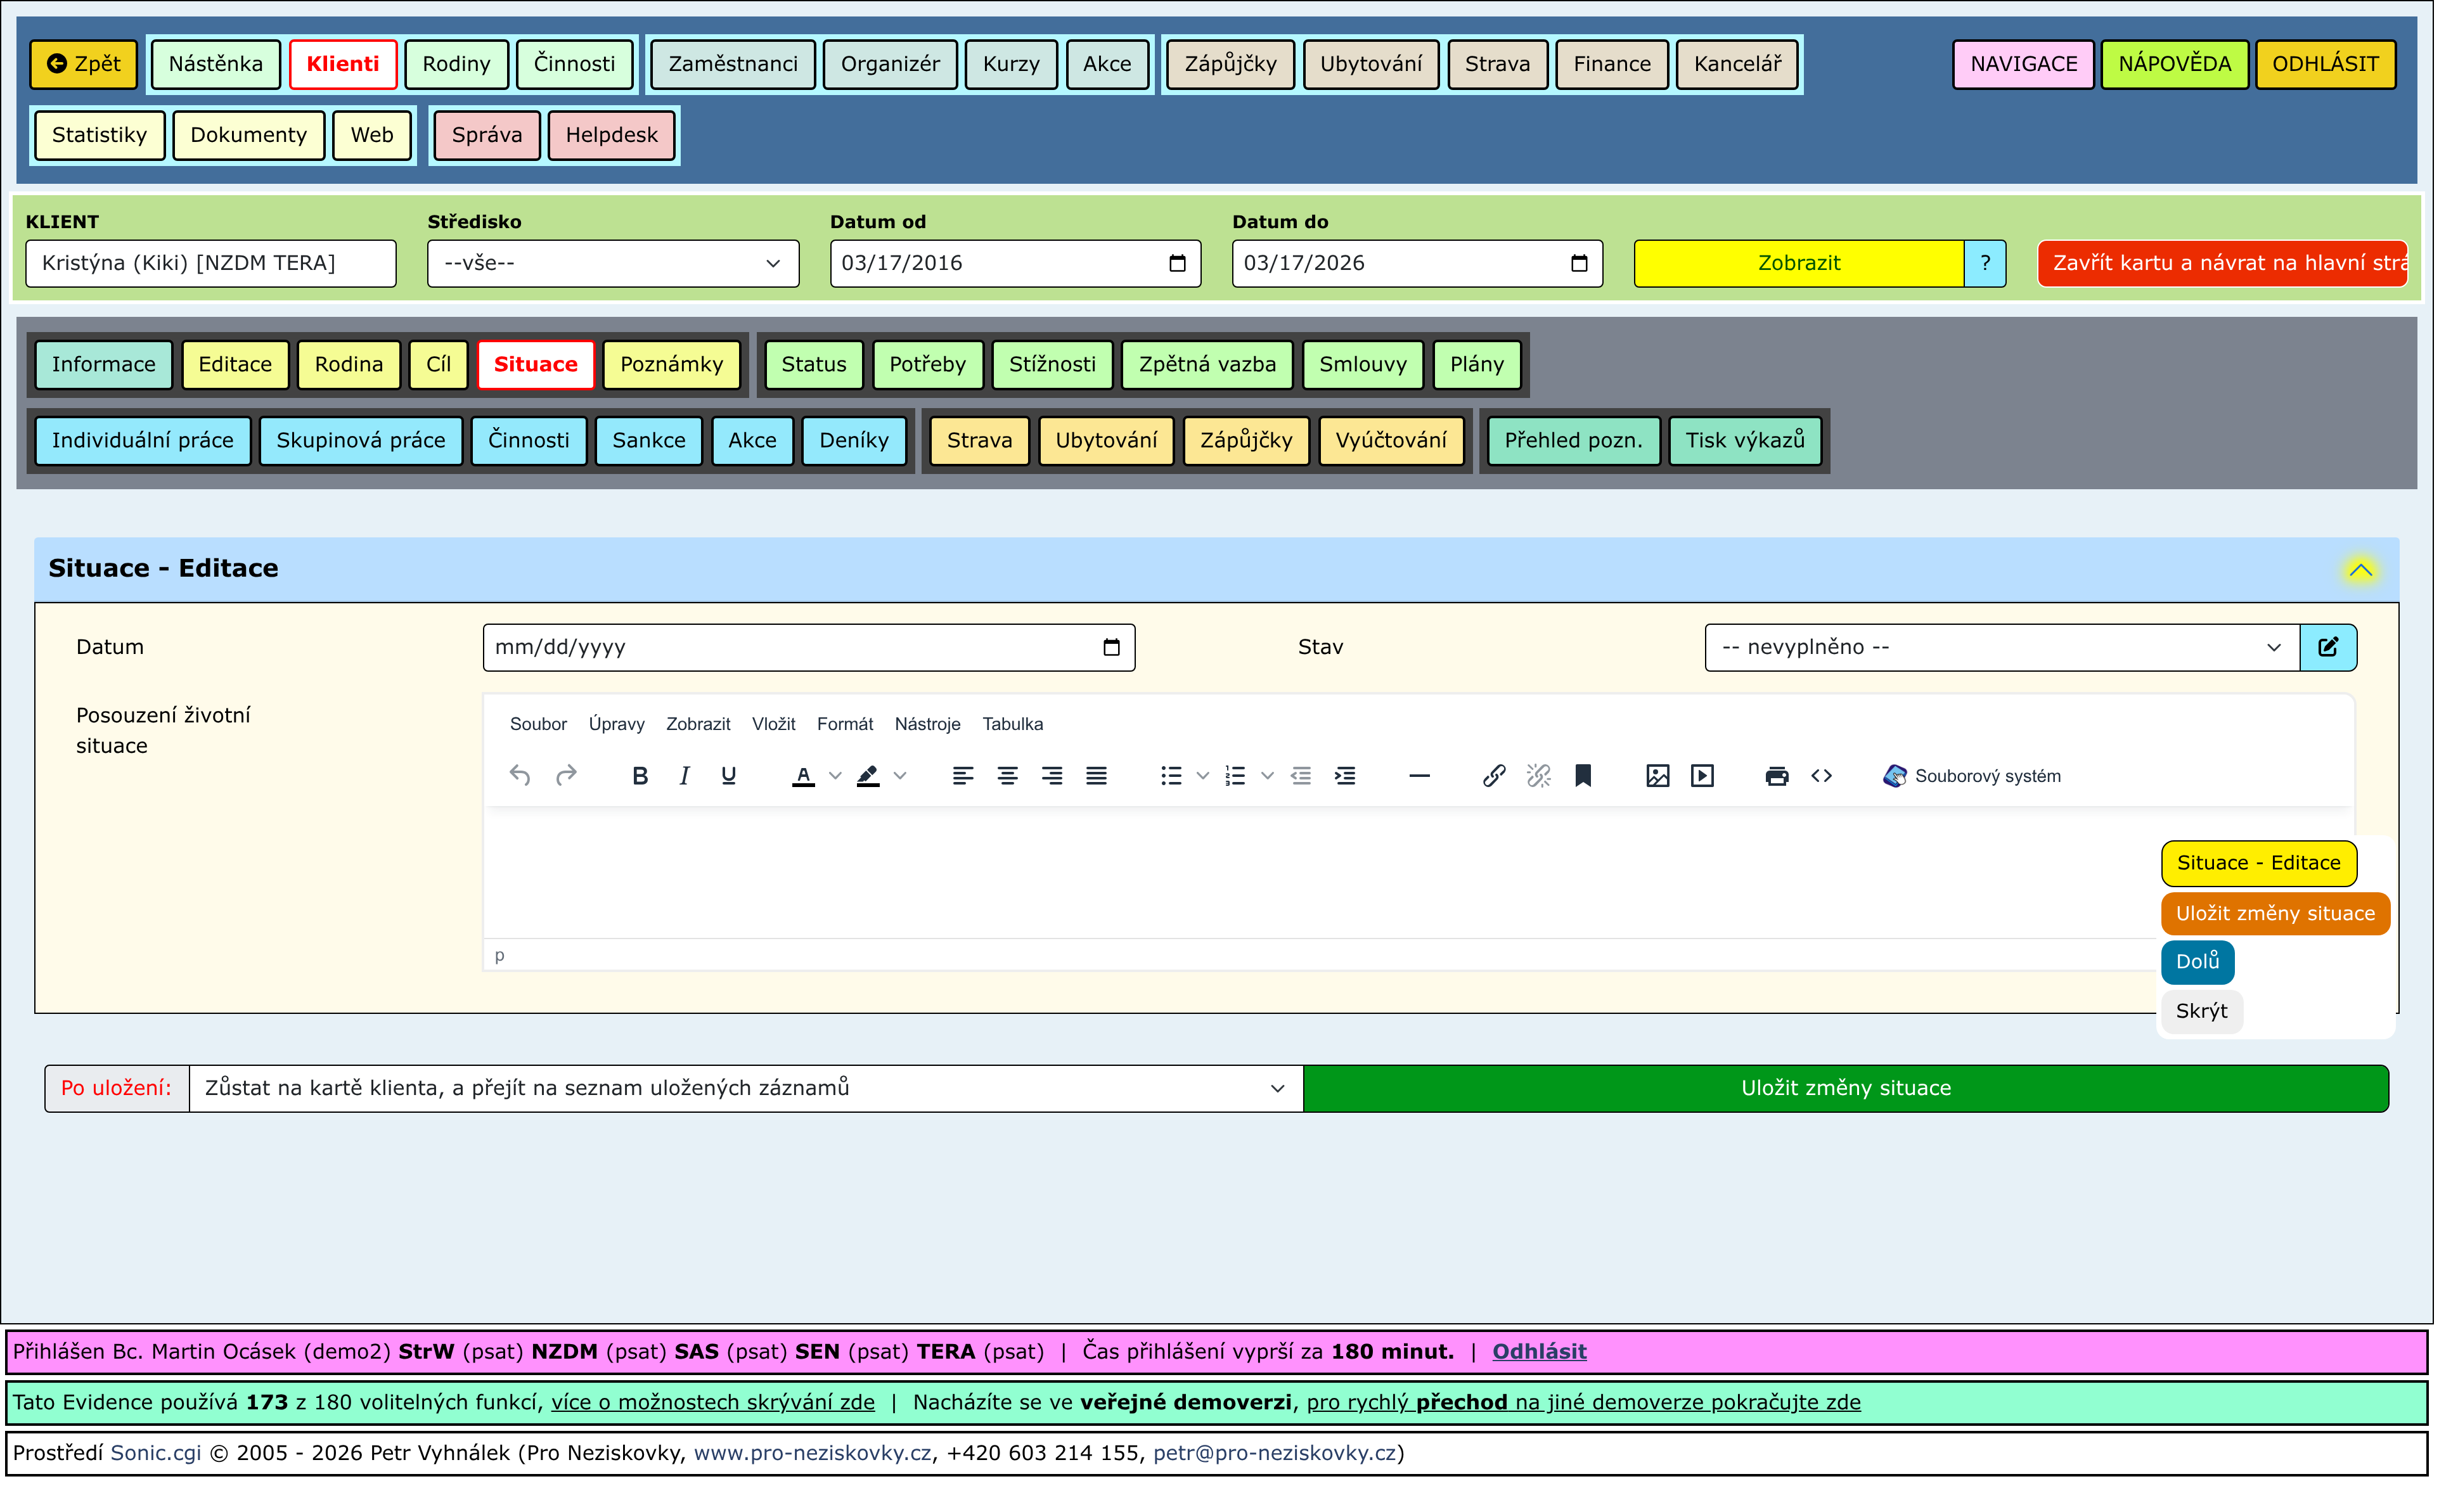This screenshot has height=1512, width=2439.
Task: Switch to the Poznámky tab
Action: (671, 364)
